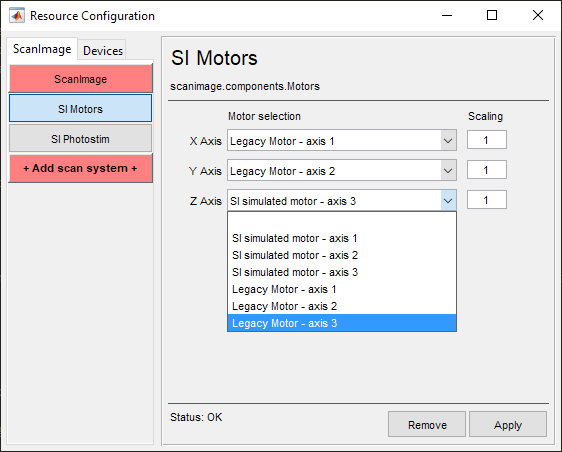Click the MATLAB icon in title bar
This screenshot has width=562, height=452.
coord(17,15)
